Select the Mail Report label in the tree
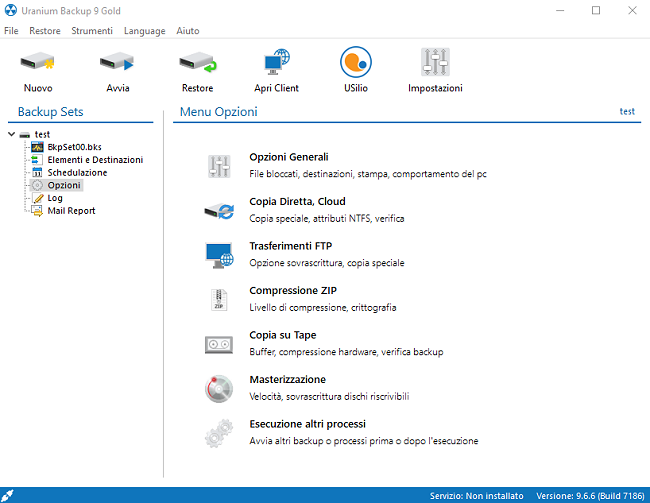 click(71, 211)
